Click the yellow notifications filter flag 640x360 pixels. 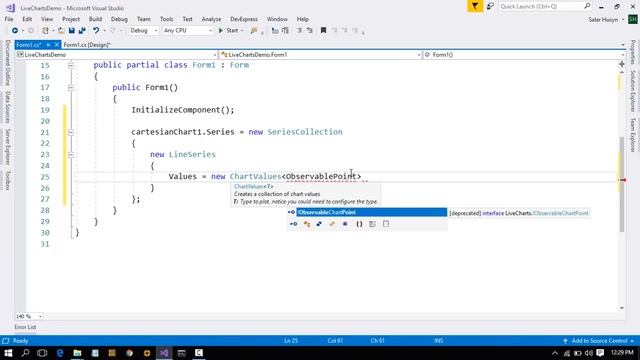point(475,6)
